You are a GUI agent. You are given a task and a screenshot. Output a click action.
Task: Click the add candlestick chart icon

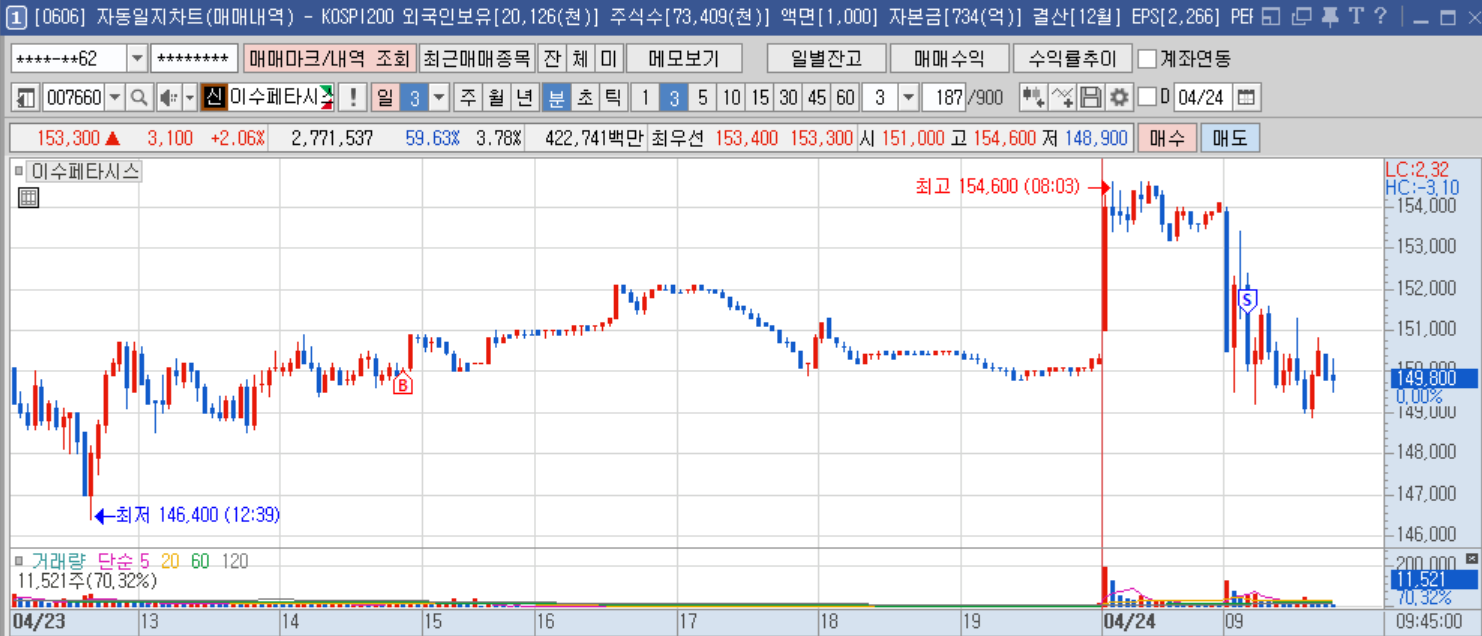(1033, 98)
